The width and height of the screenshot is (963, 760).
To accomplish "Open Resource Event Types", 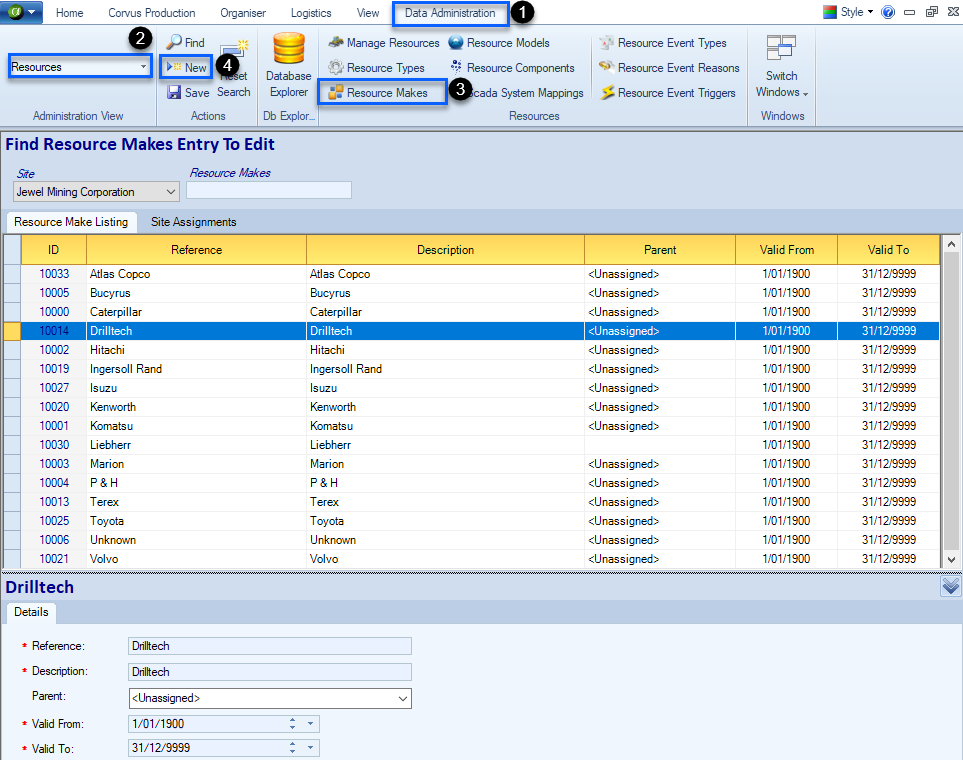I will point(663,42).
